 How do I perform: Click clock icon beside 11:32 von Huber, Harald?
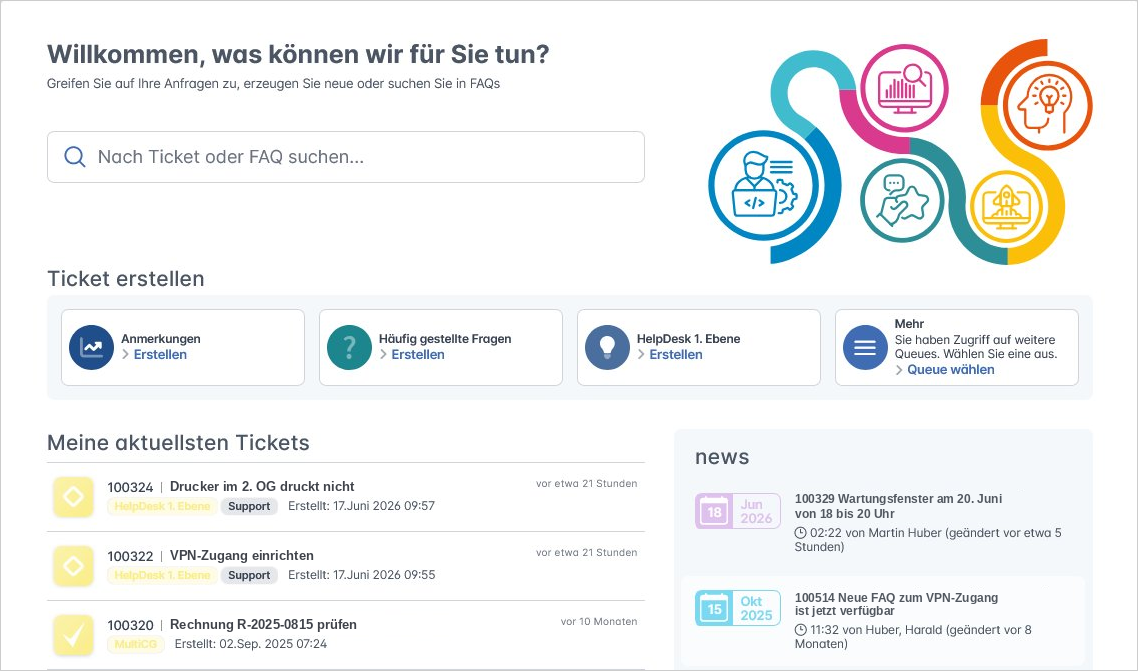click(801, 630)
